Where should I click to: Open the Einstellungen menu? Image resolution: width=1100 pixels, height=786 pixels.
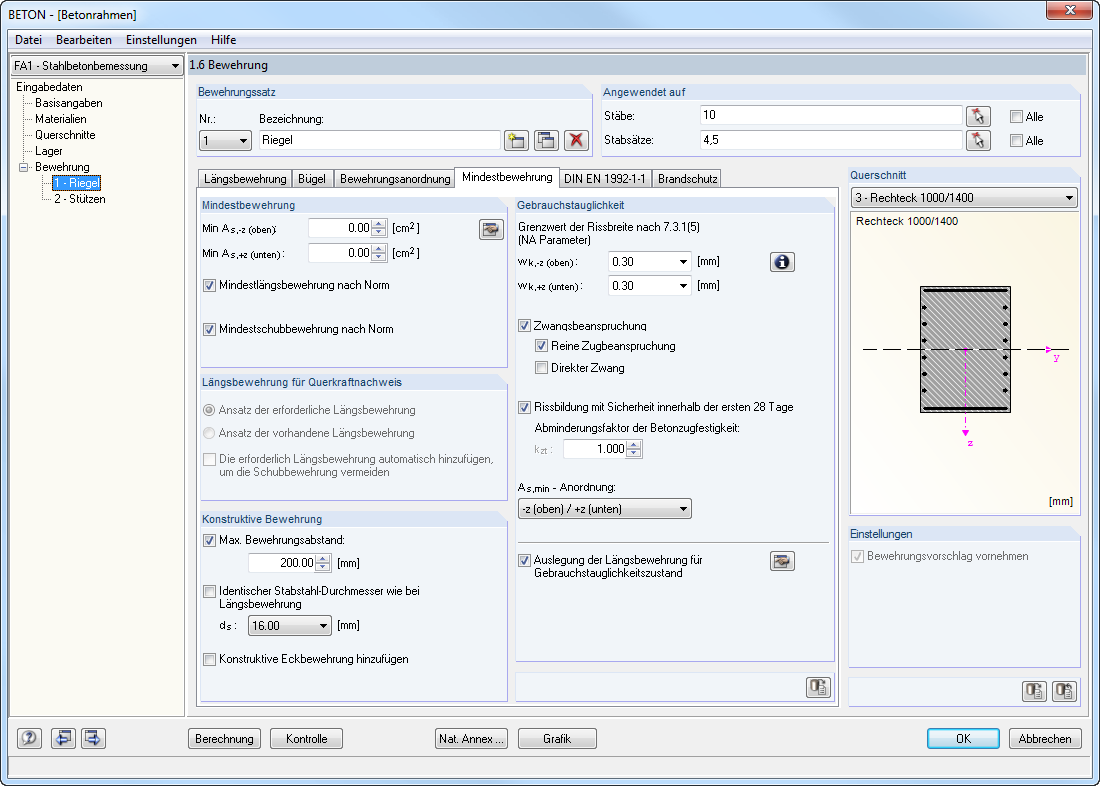coord(161,40)
